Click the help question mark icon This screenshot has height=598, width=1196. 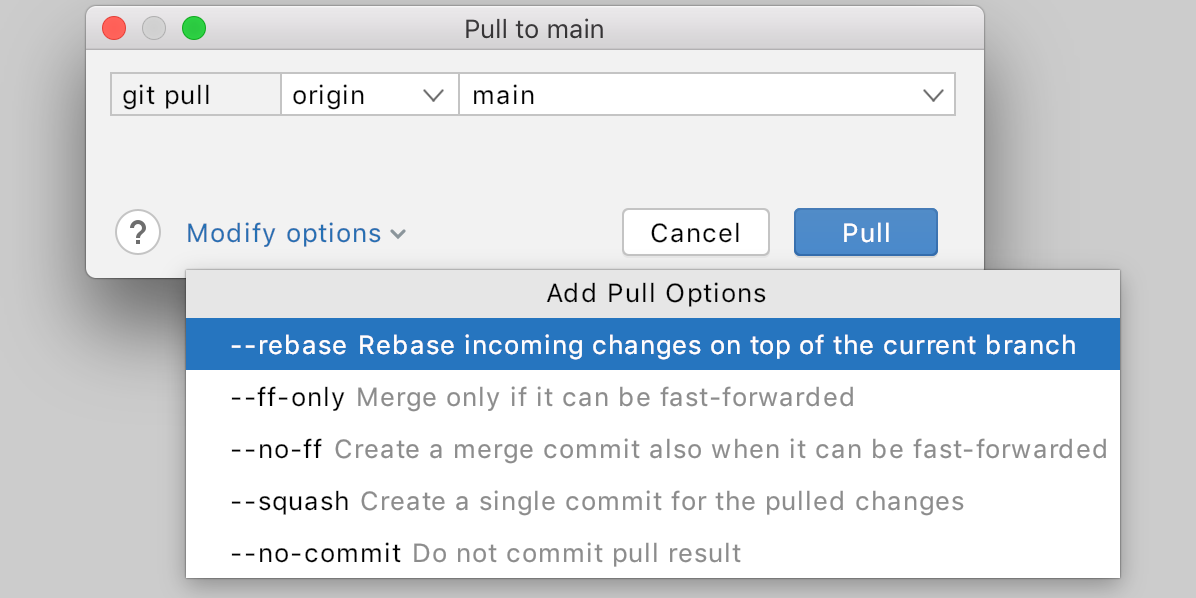138,233
